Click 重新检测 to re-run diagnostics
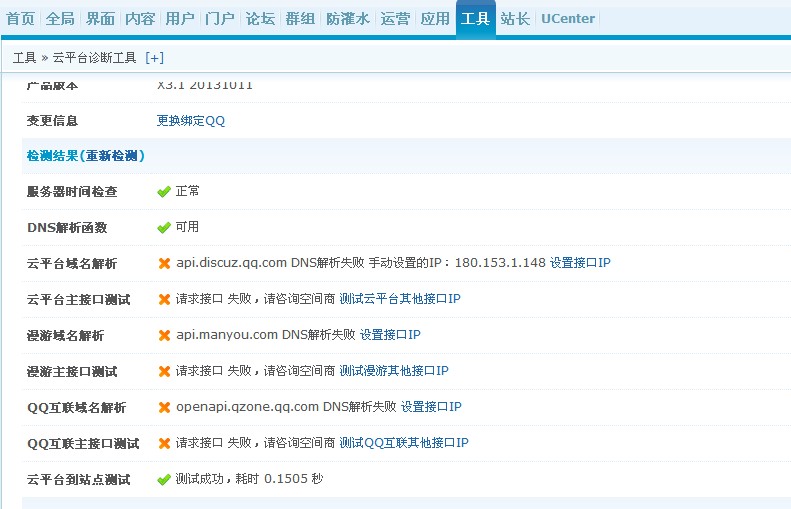This screenshot has width=791, height=509. pos(112,156)
